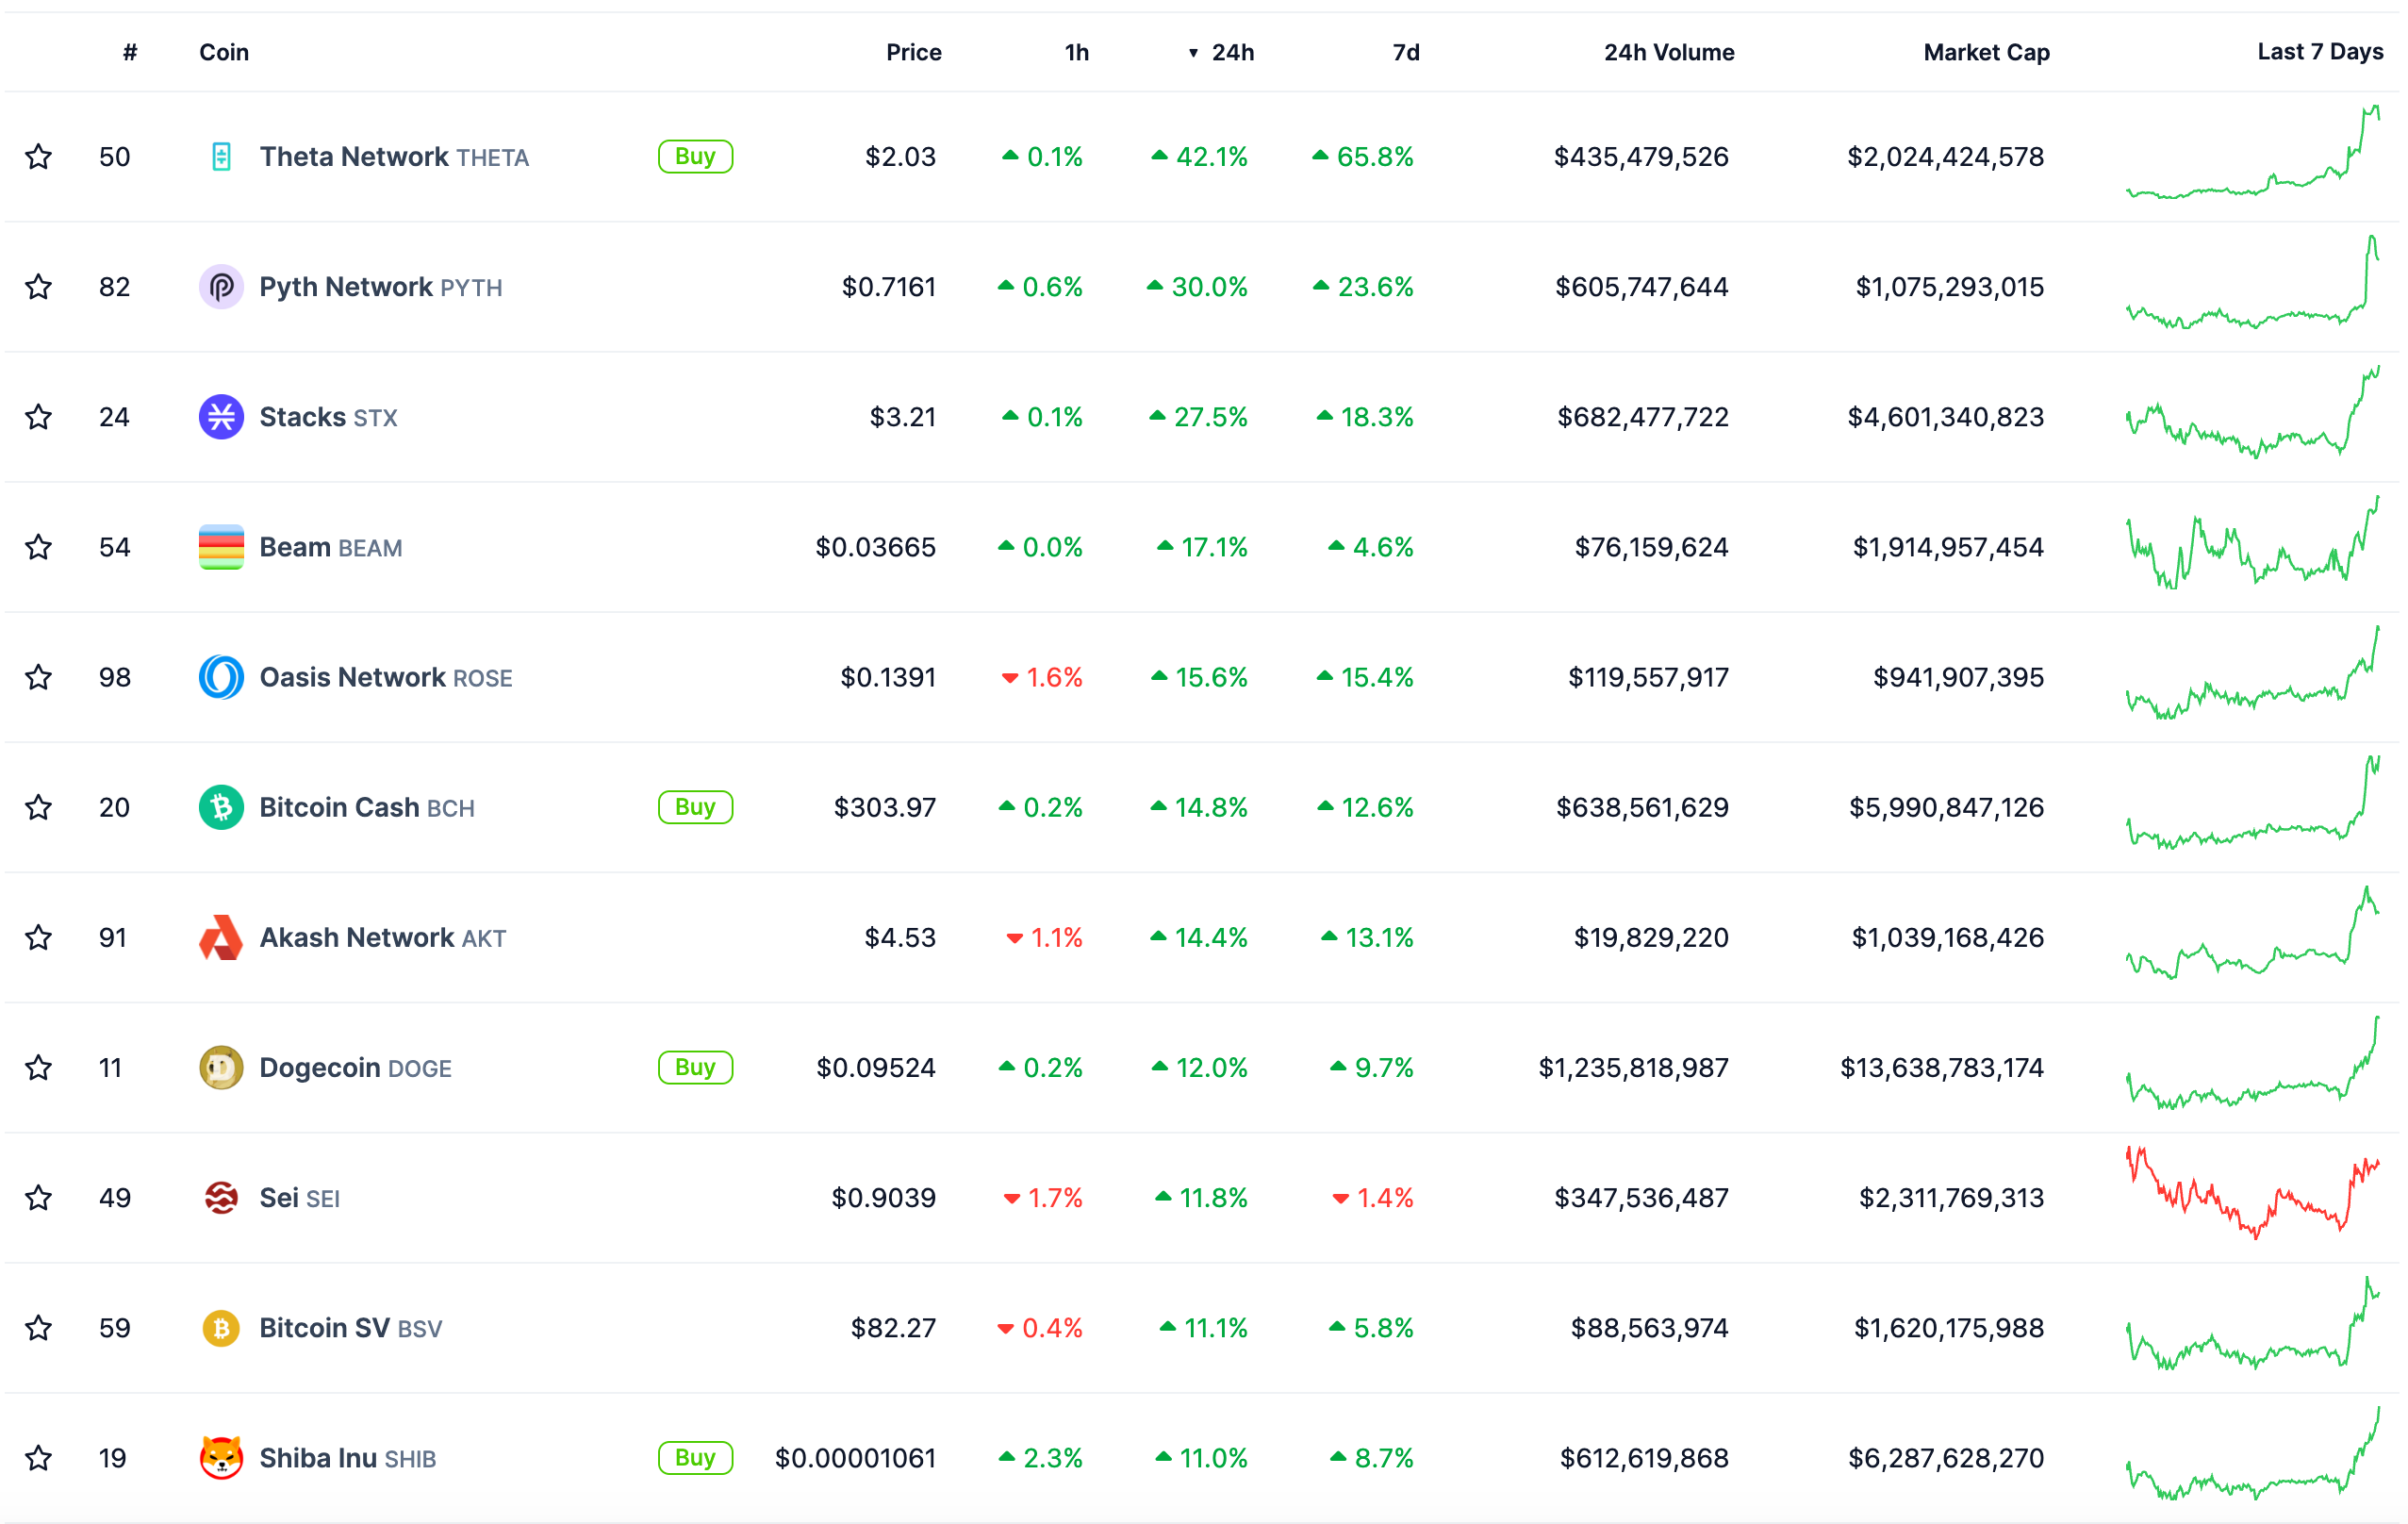The image size is (2408, 1524).
Task: Click the 24h Volume column header
Action: click(1668, 53)
